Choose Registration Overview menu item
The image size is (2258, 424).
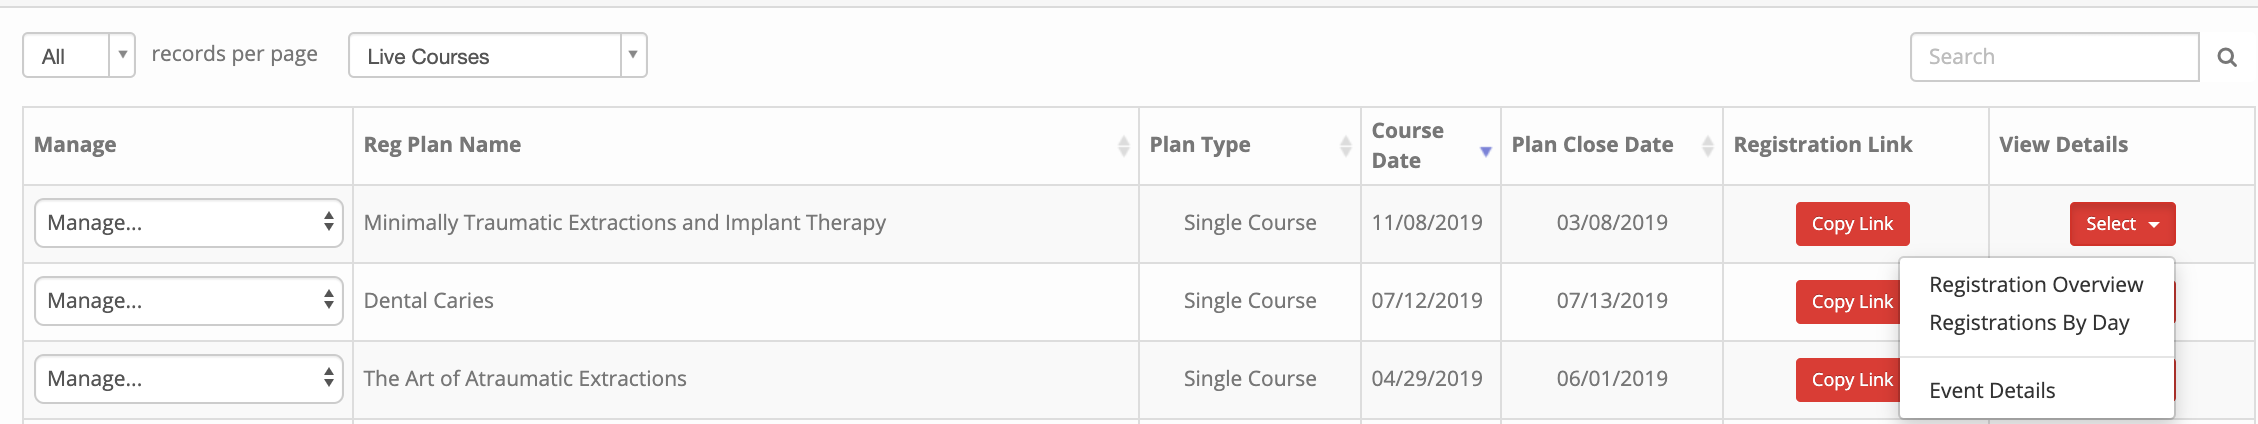[2036, 285]
